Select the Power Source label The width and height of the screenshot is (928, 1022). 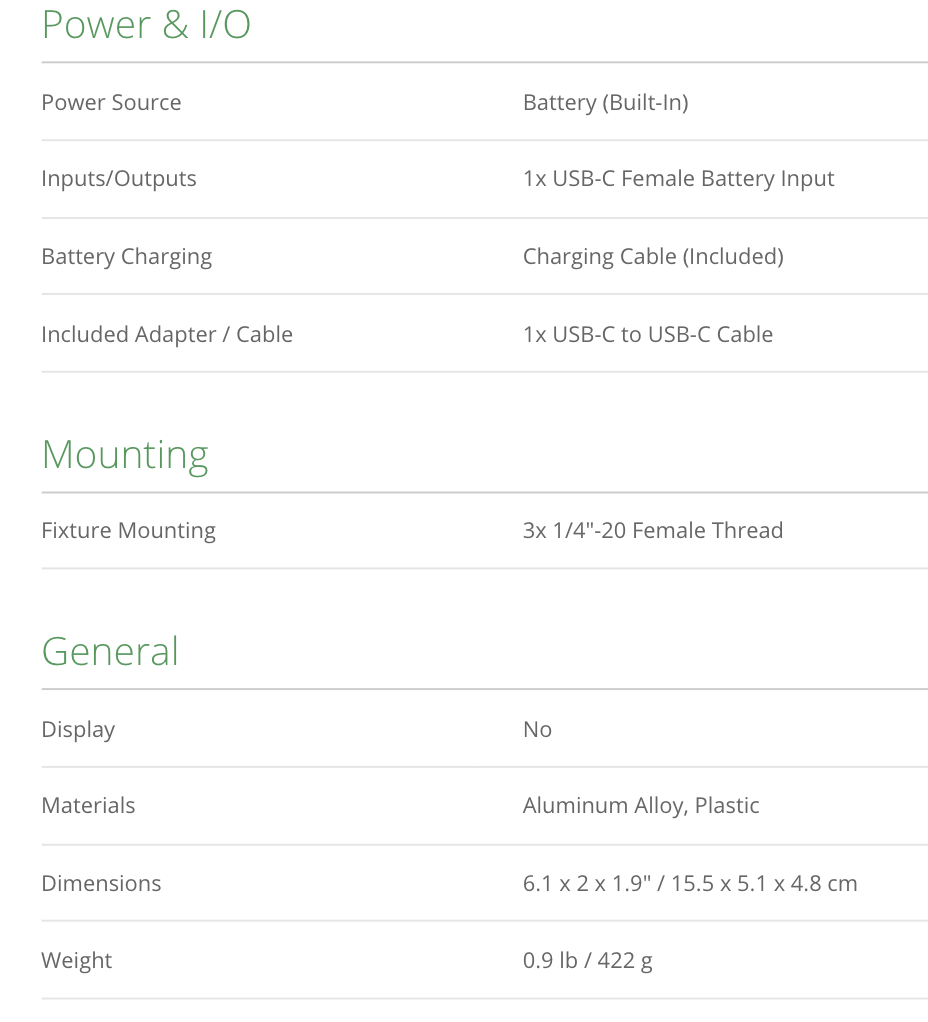111,102
